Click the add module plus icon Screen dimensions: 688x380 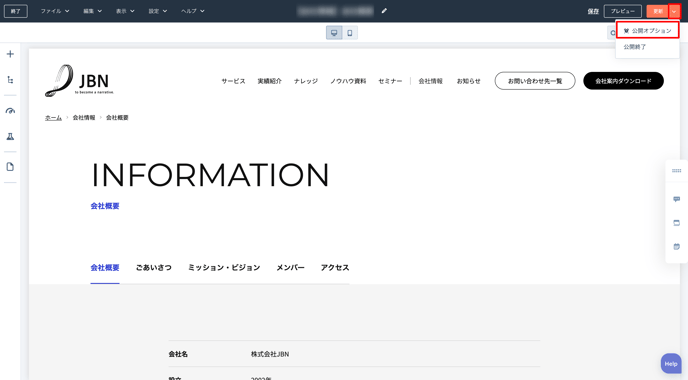(x=10, y=54)
